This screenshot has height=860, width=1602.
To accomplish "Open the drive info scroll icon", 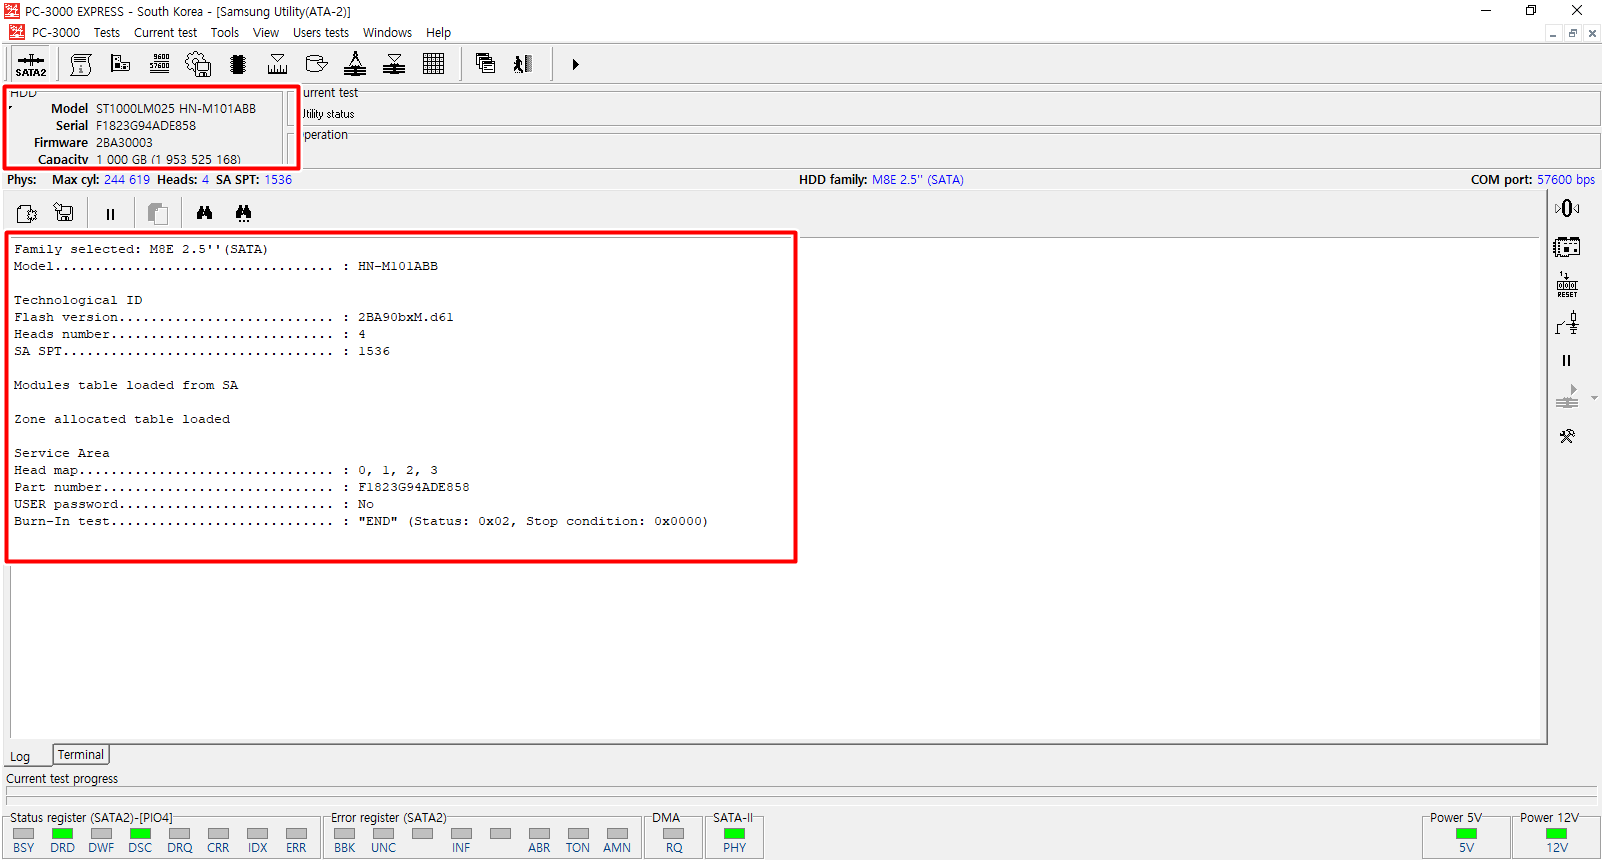I will [x=81, y=65].
